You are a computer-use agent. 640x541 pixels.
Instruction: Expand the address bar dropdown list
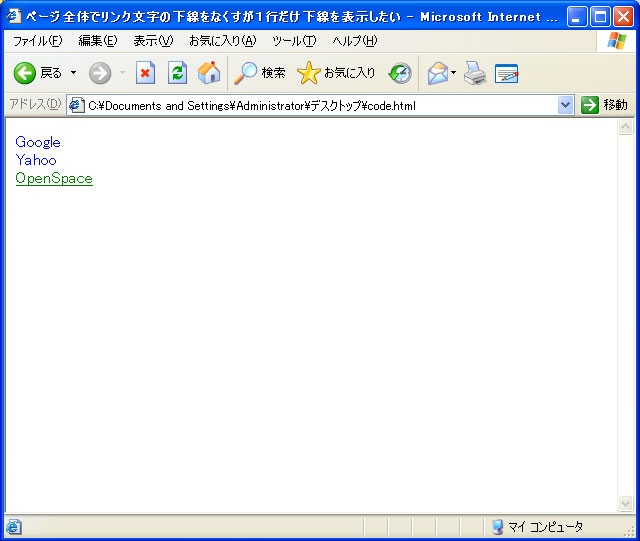click(x=566, y=105)
